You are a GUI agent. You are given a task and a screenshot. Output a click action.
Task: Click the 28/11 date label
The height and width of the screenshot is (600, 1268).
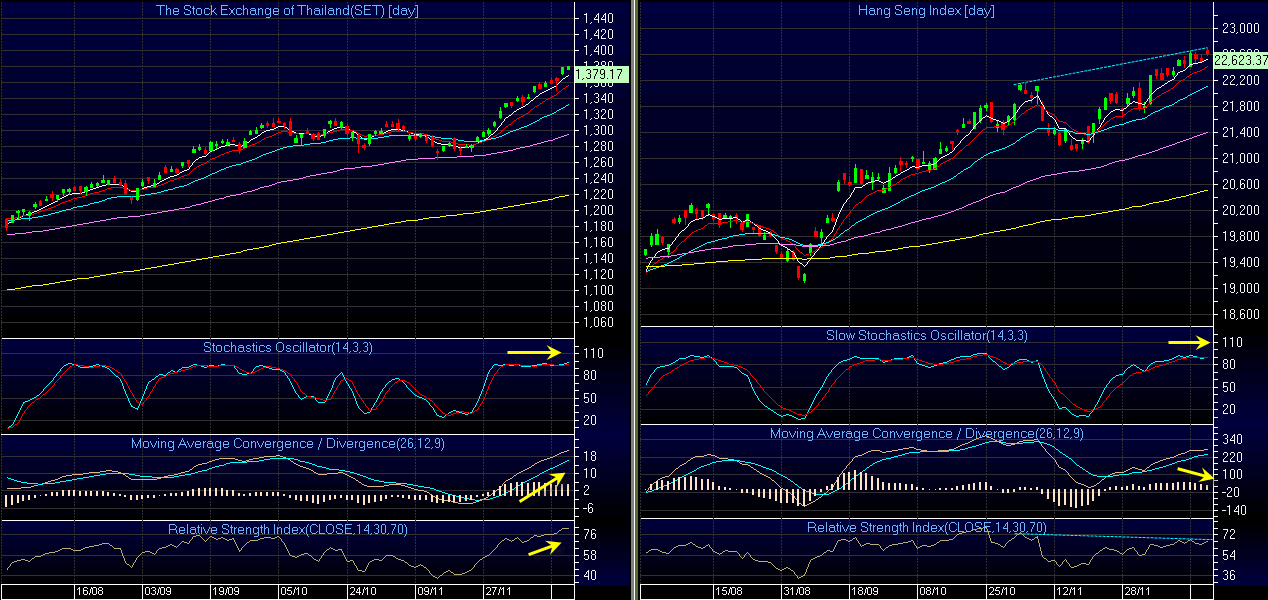tap(1140, 592)
